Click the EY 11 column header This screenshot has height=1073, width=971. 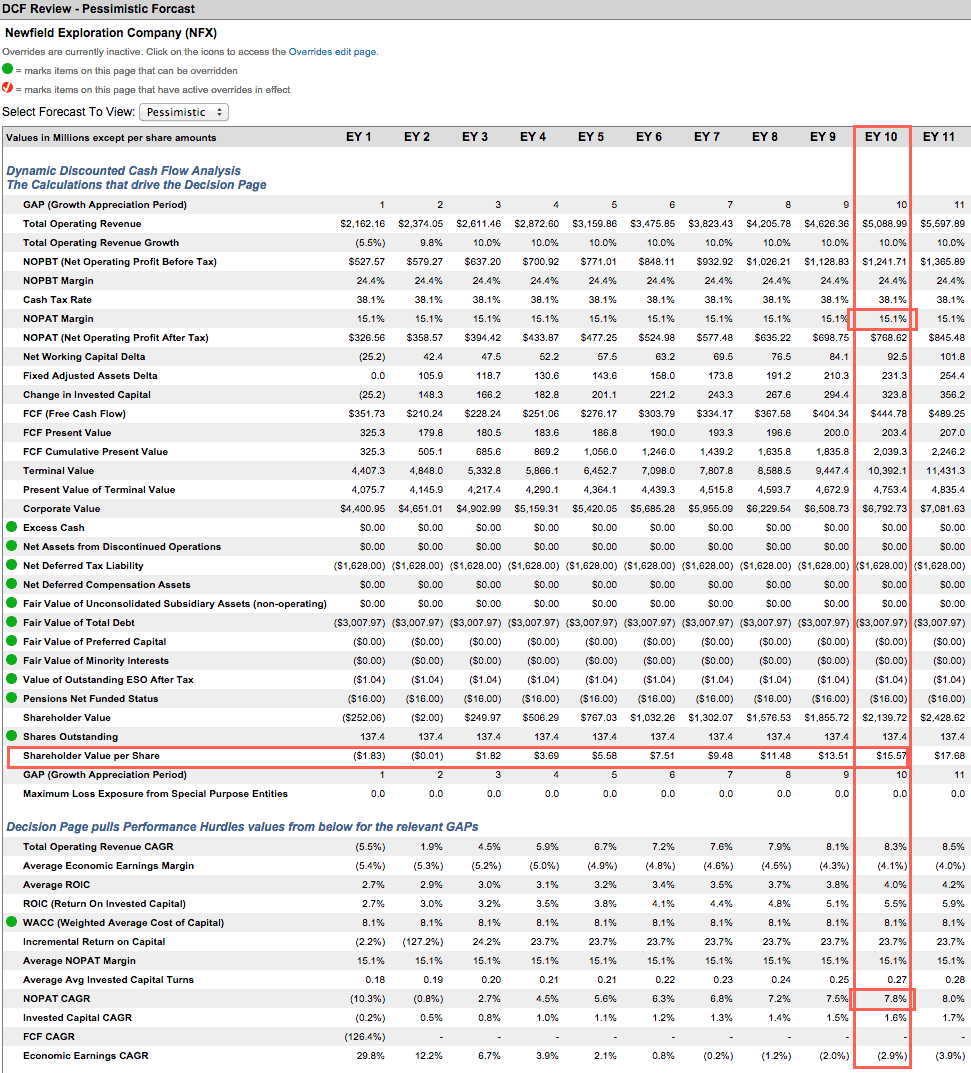tap(939, 137)
